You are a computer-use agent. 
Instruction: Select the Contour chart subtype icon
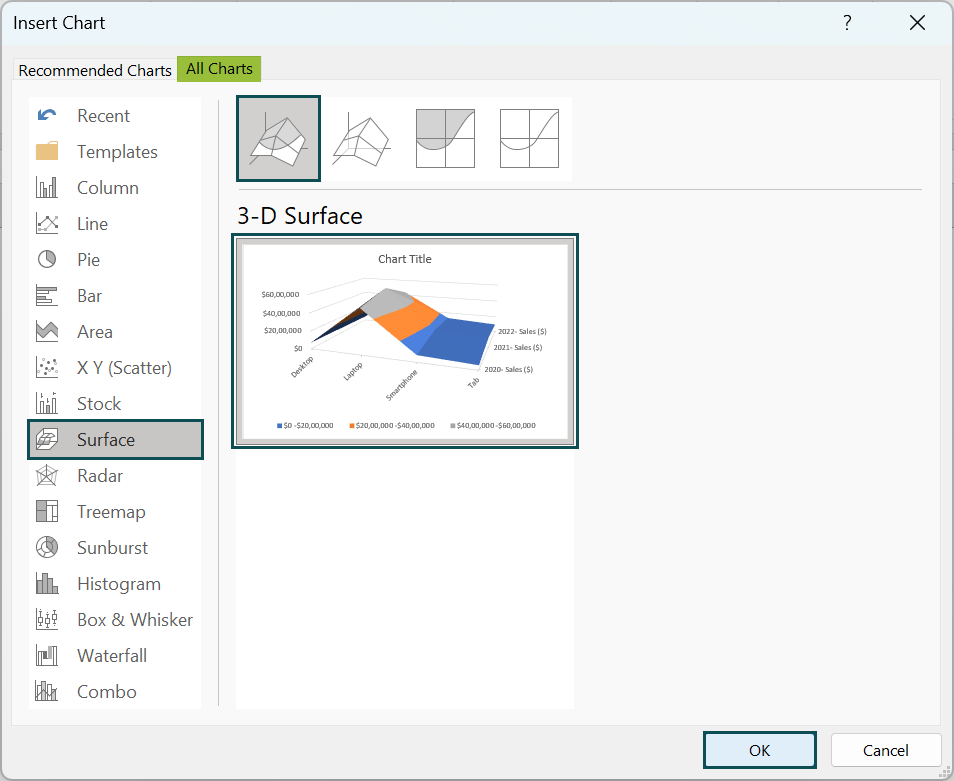[445, 139]
